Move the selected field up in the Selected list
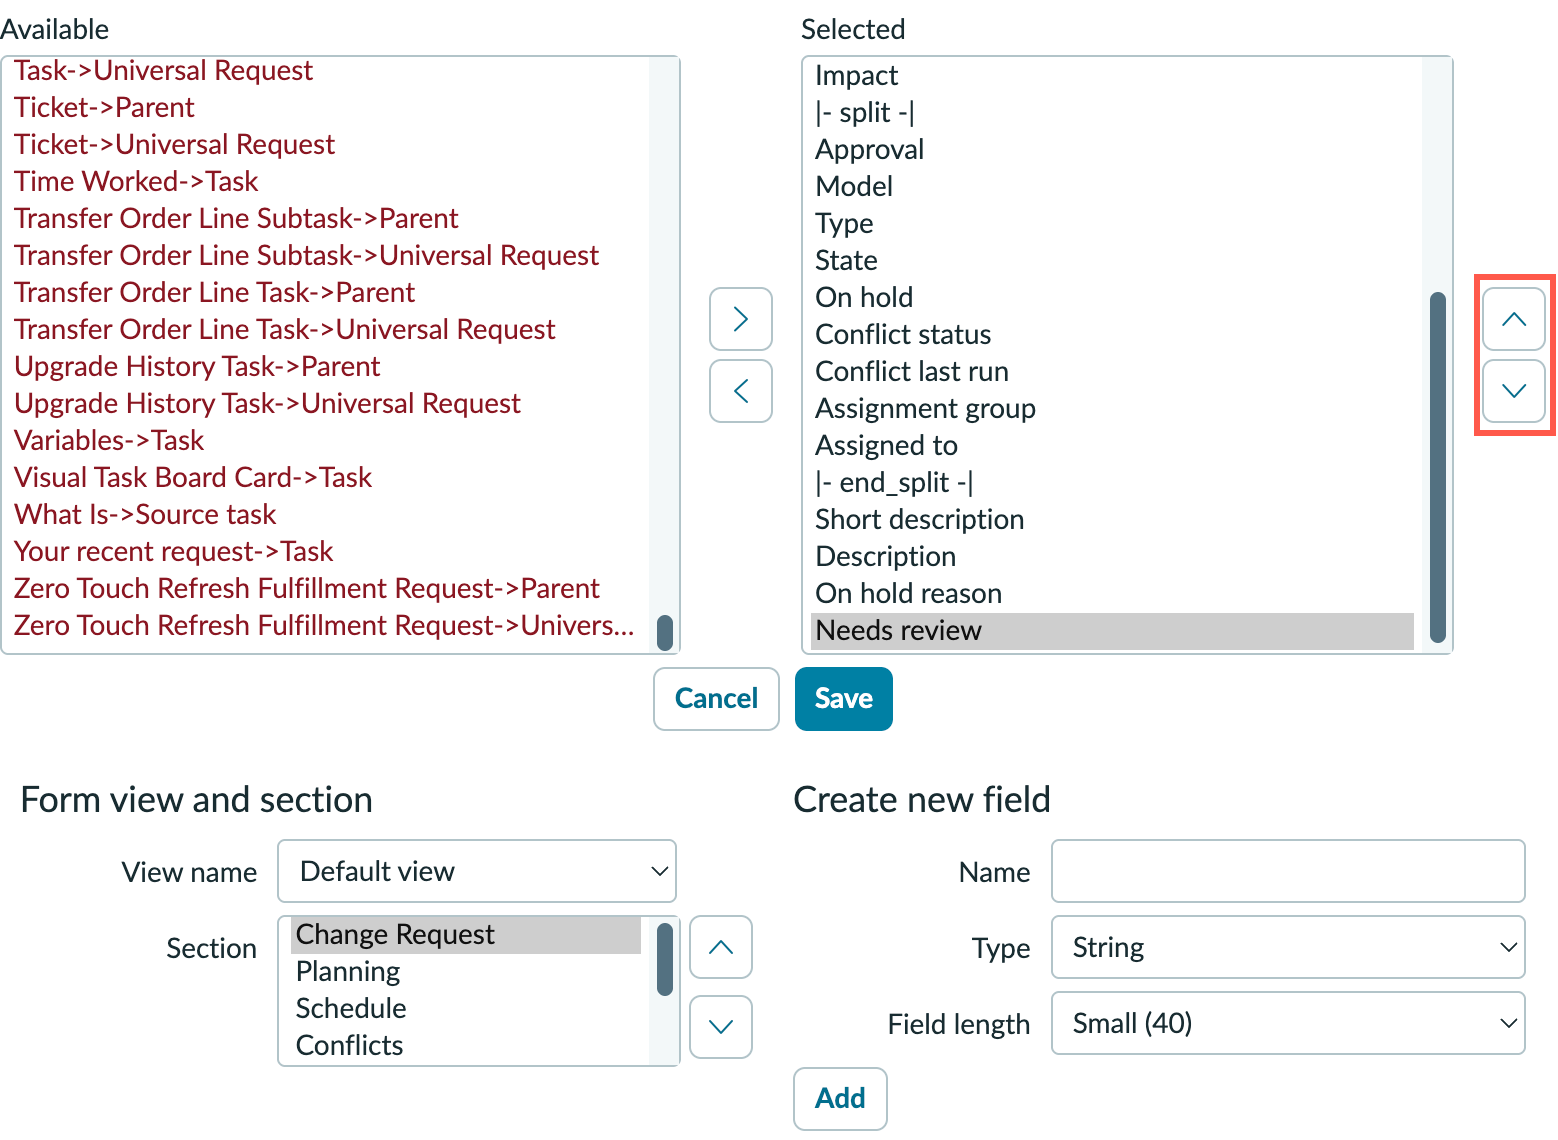Screen dimensions: 1558x1140 pos(1514,319)
